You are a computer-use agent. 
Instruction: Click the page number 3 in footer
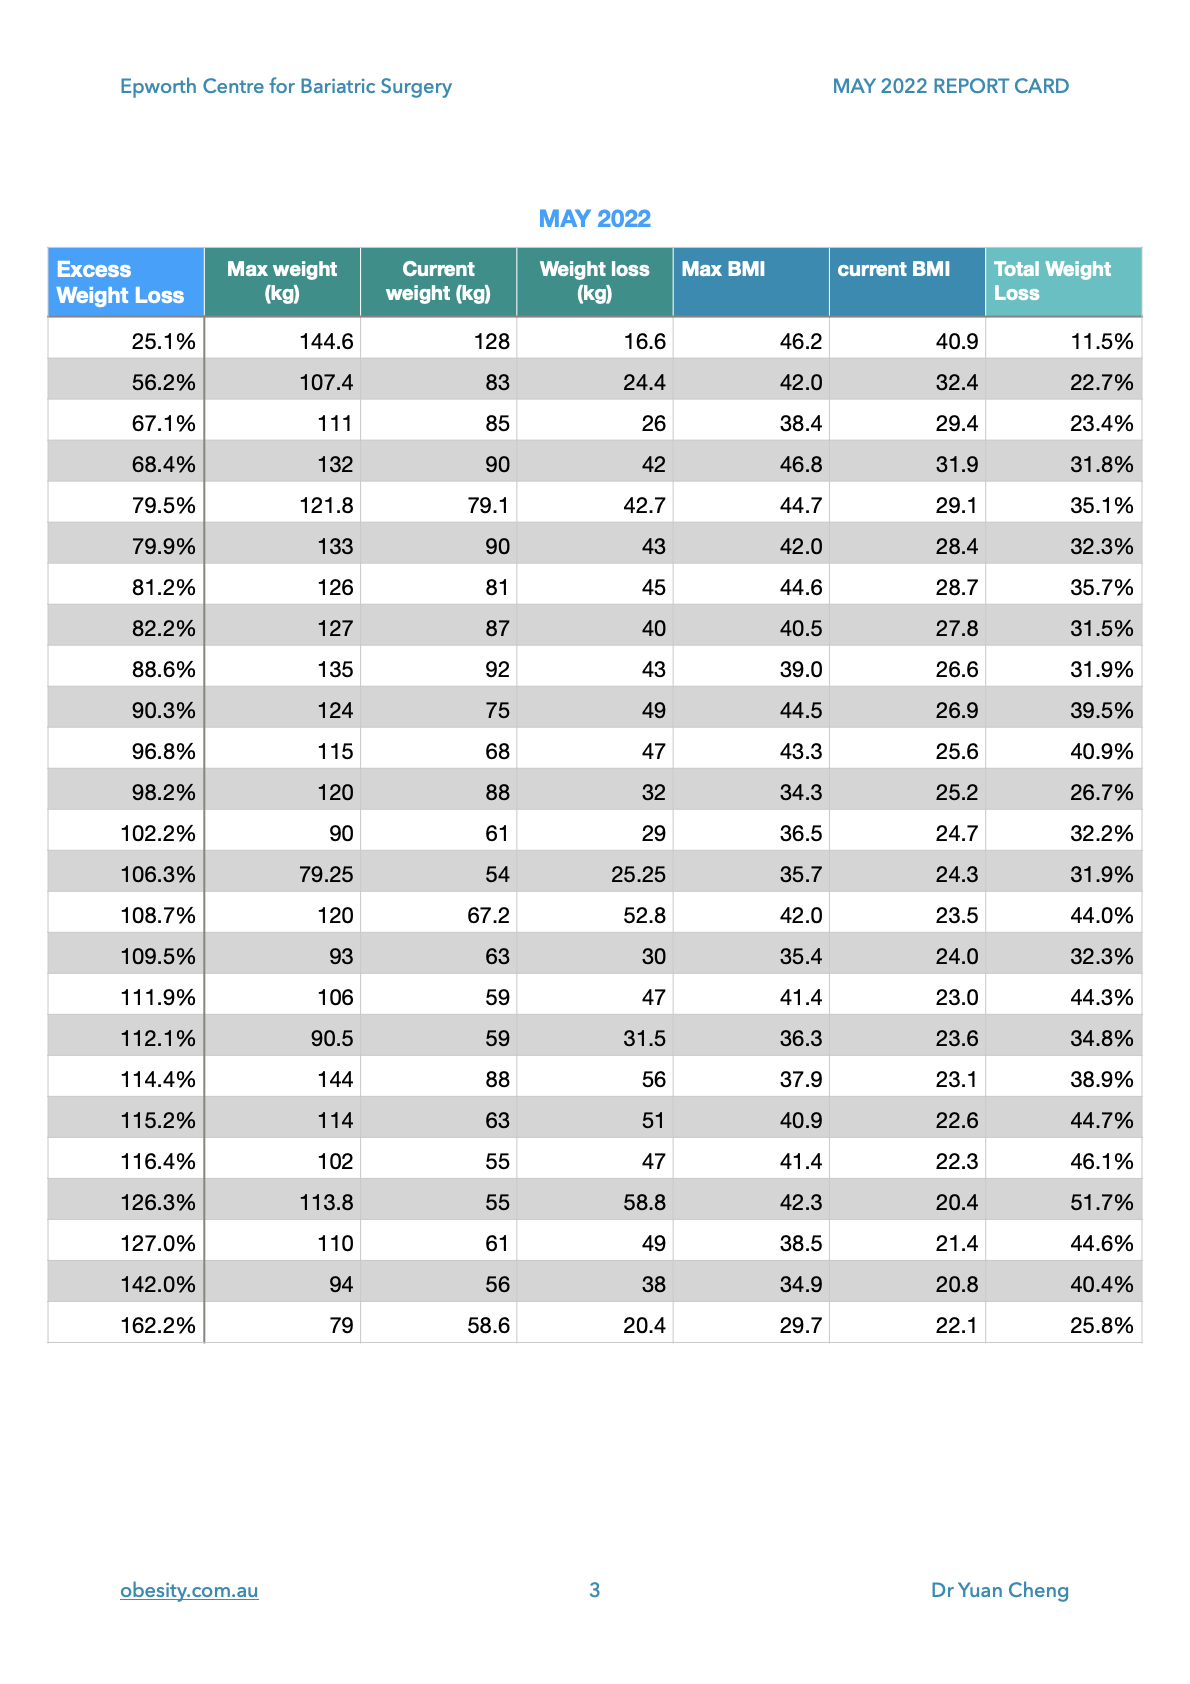(x=594, y=1590)
